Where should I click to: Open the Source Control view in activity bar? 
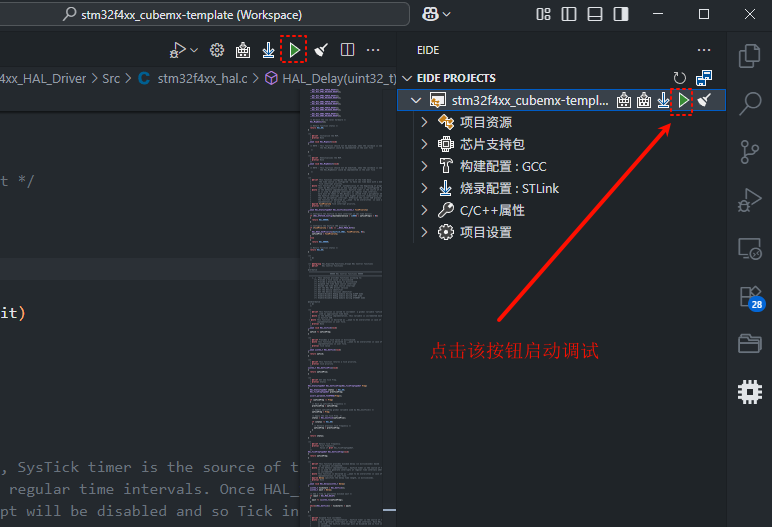tap(749, 151)
